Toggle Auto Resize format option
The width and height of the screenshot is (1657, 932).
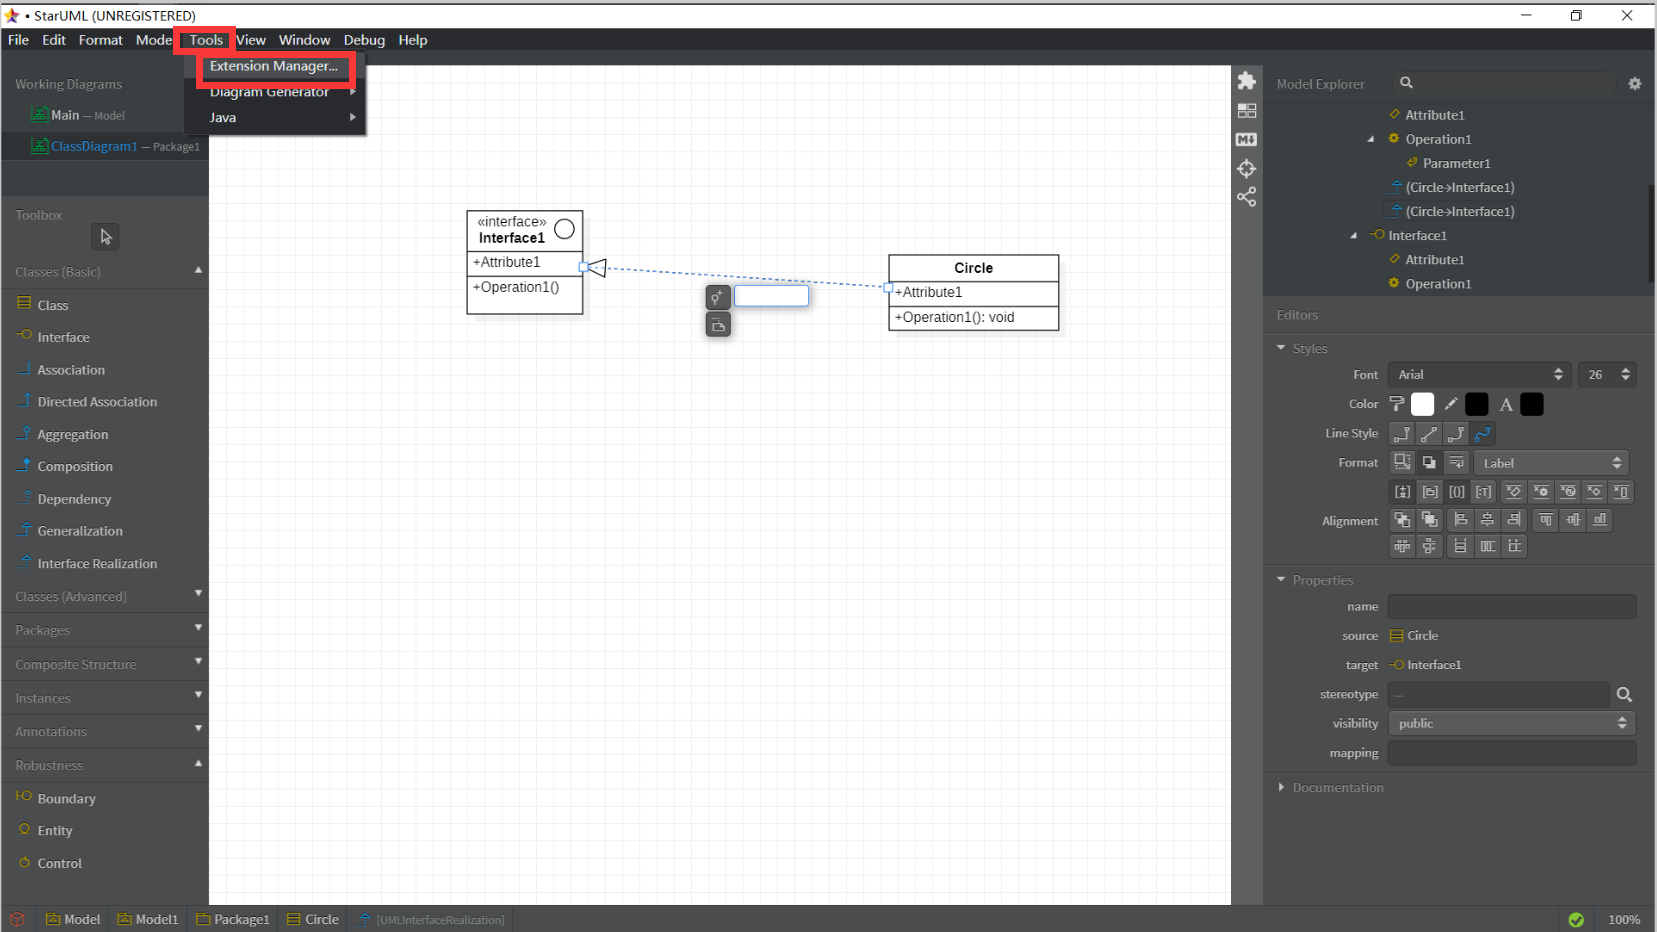pos(1402,462)
